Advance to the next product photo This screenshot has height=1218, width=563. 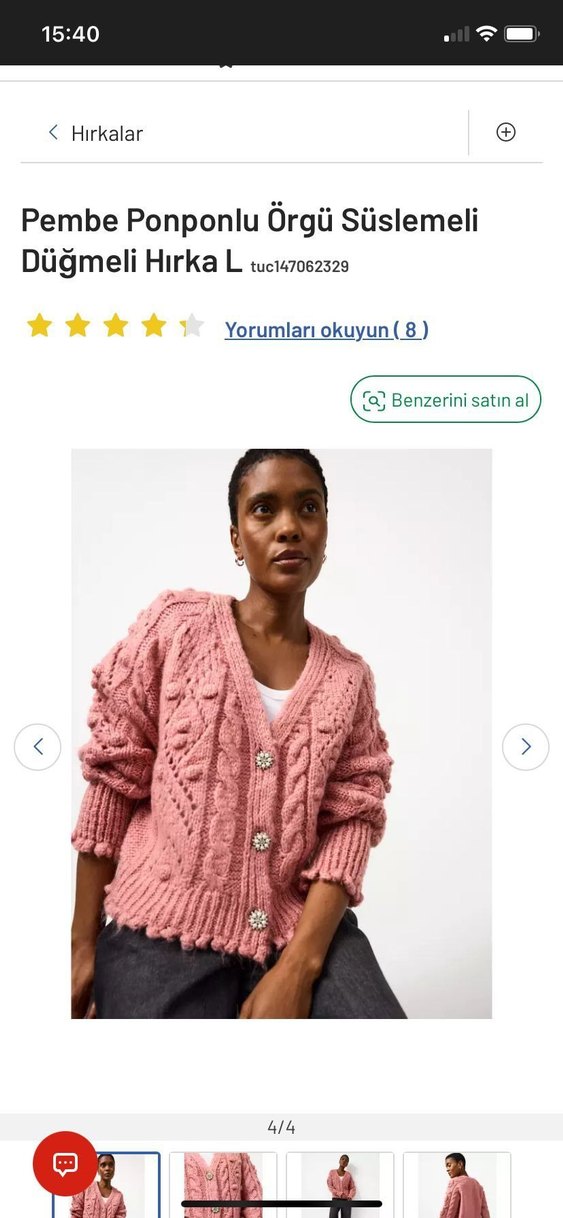(525, 746)
